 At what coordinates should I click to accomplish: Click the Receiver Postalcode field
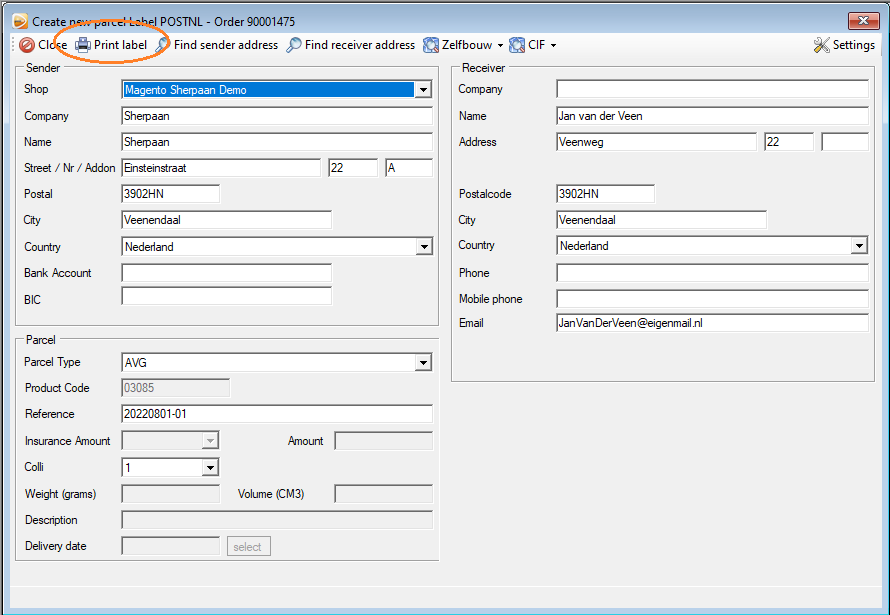point(605,194)
